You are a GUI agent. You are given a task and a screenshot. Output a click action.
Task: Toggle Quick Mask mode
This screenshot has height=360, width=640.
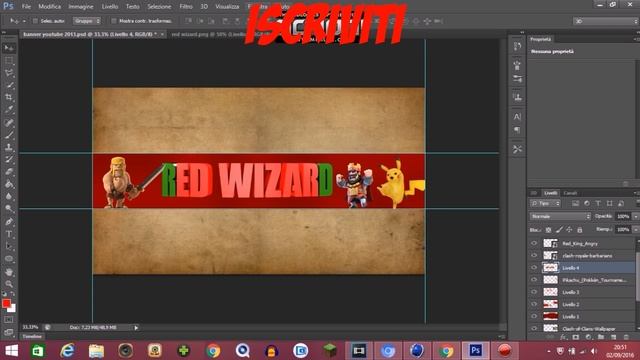coord(9,320)
